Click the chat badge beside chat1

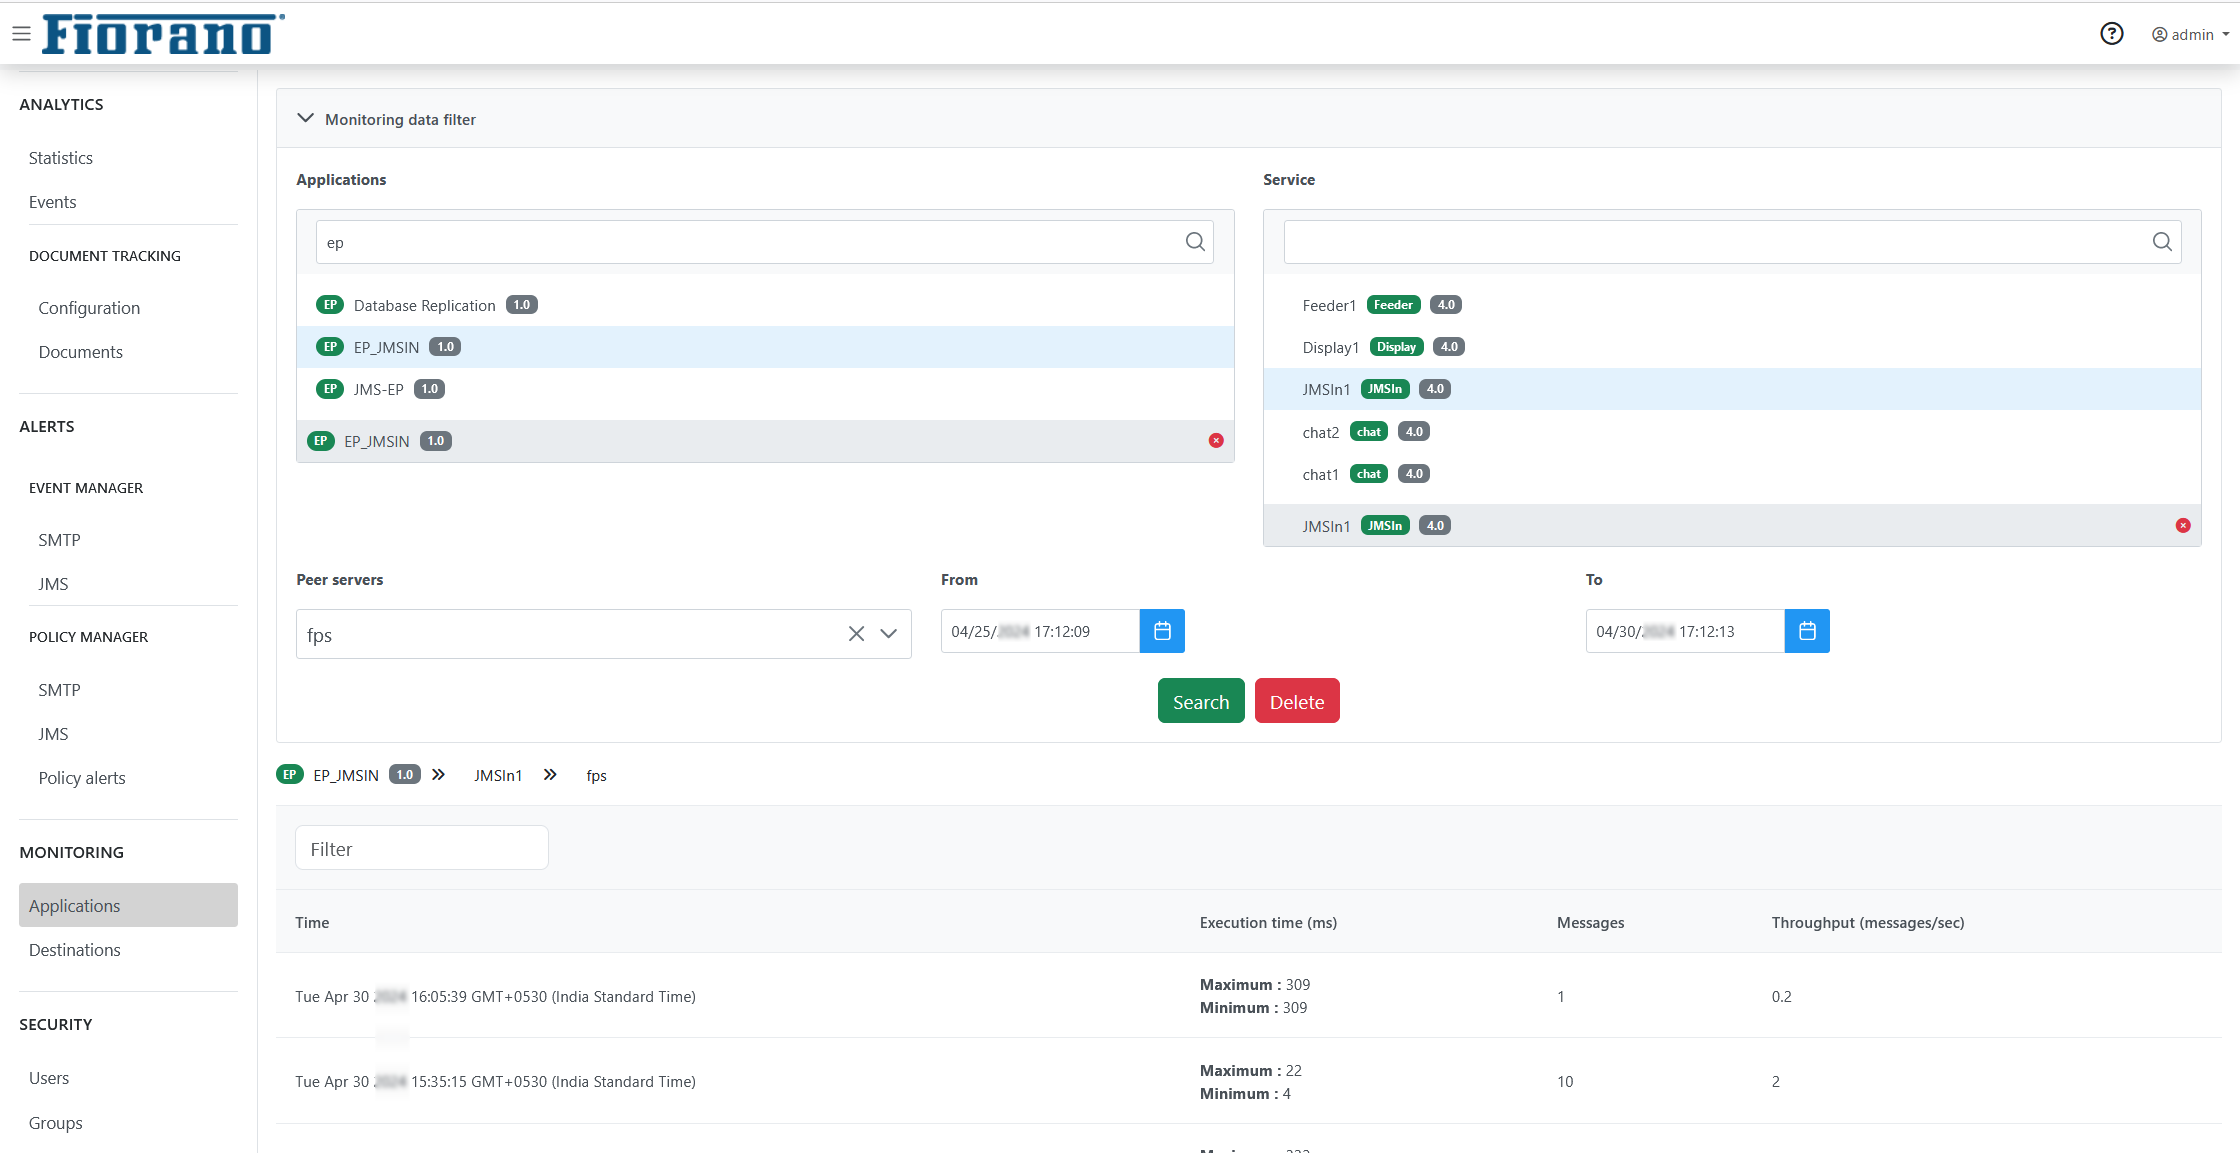(x=1369, y=474)
